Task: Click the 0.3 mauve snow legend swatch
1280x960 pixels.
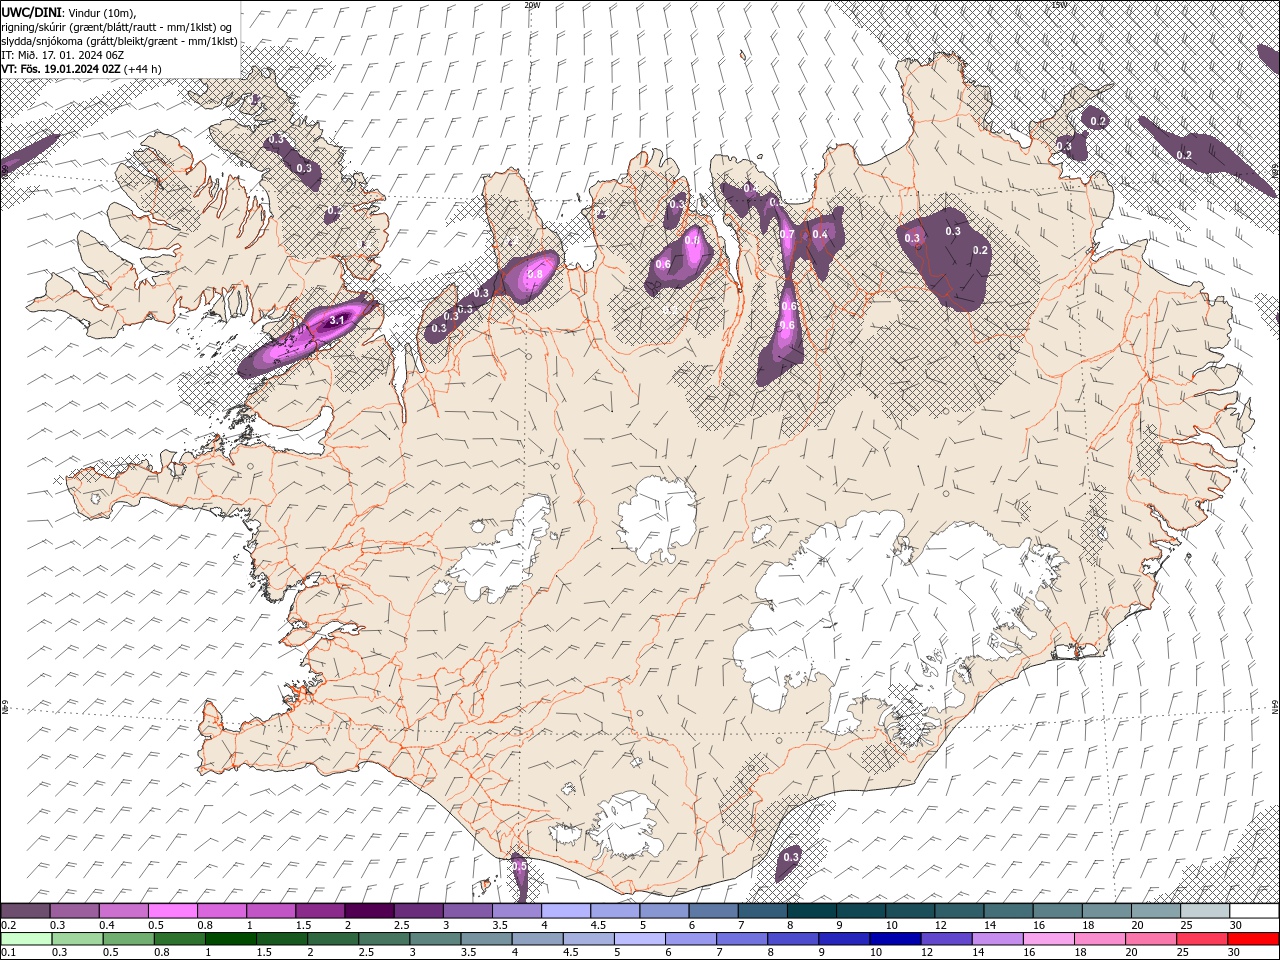Action: click(74, 911)
